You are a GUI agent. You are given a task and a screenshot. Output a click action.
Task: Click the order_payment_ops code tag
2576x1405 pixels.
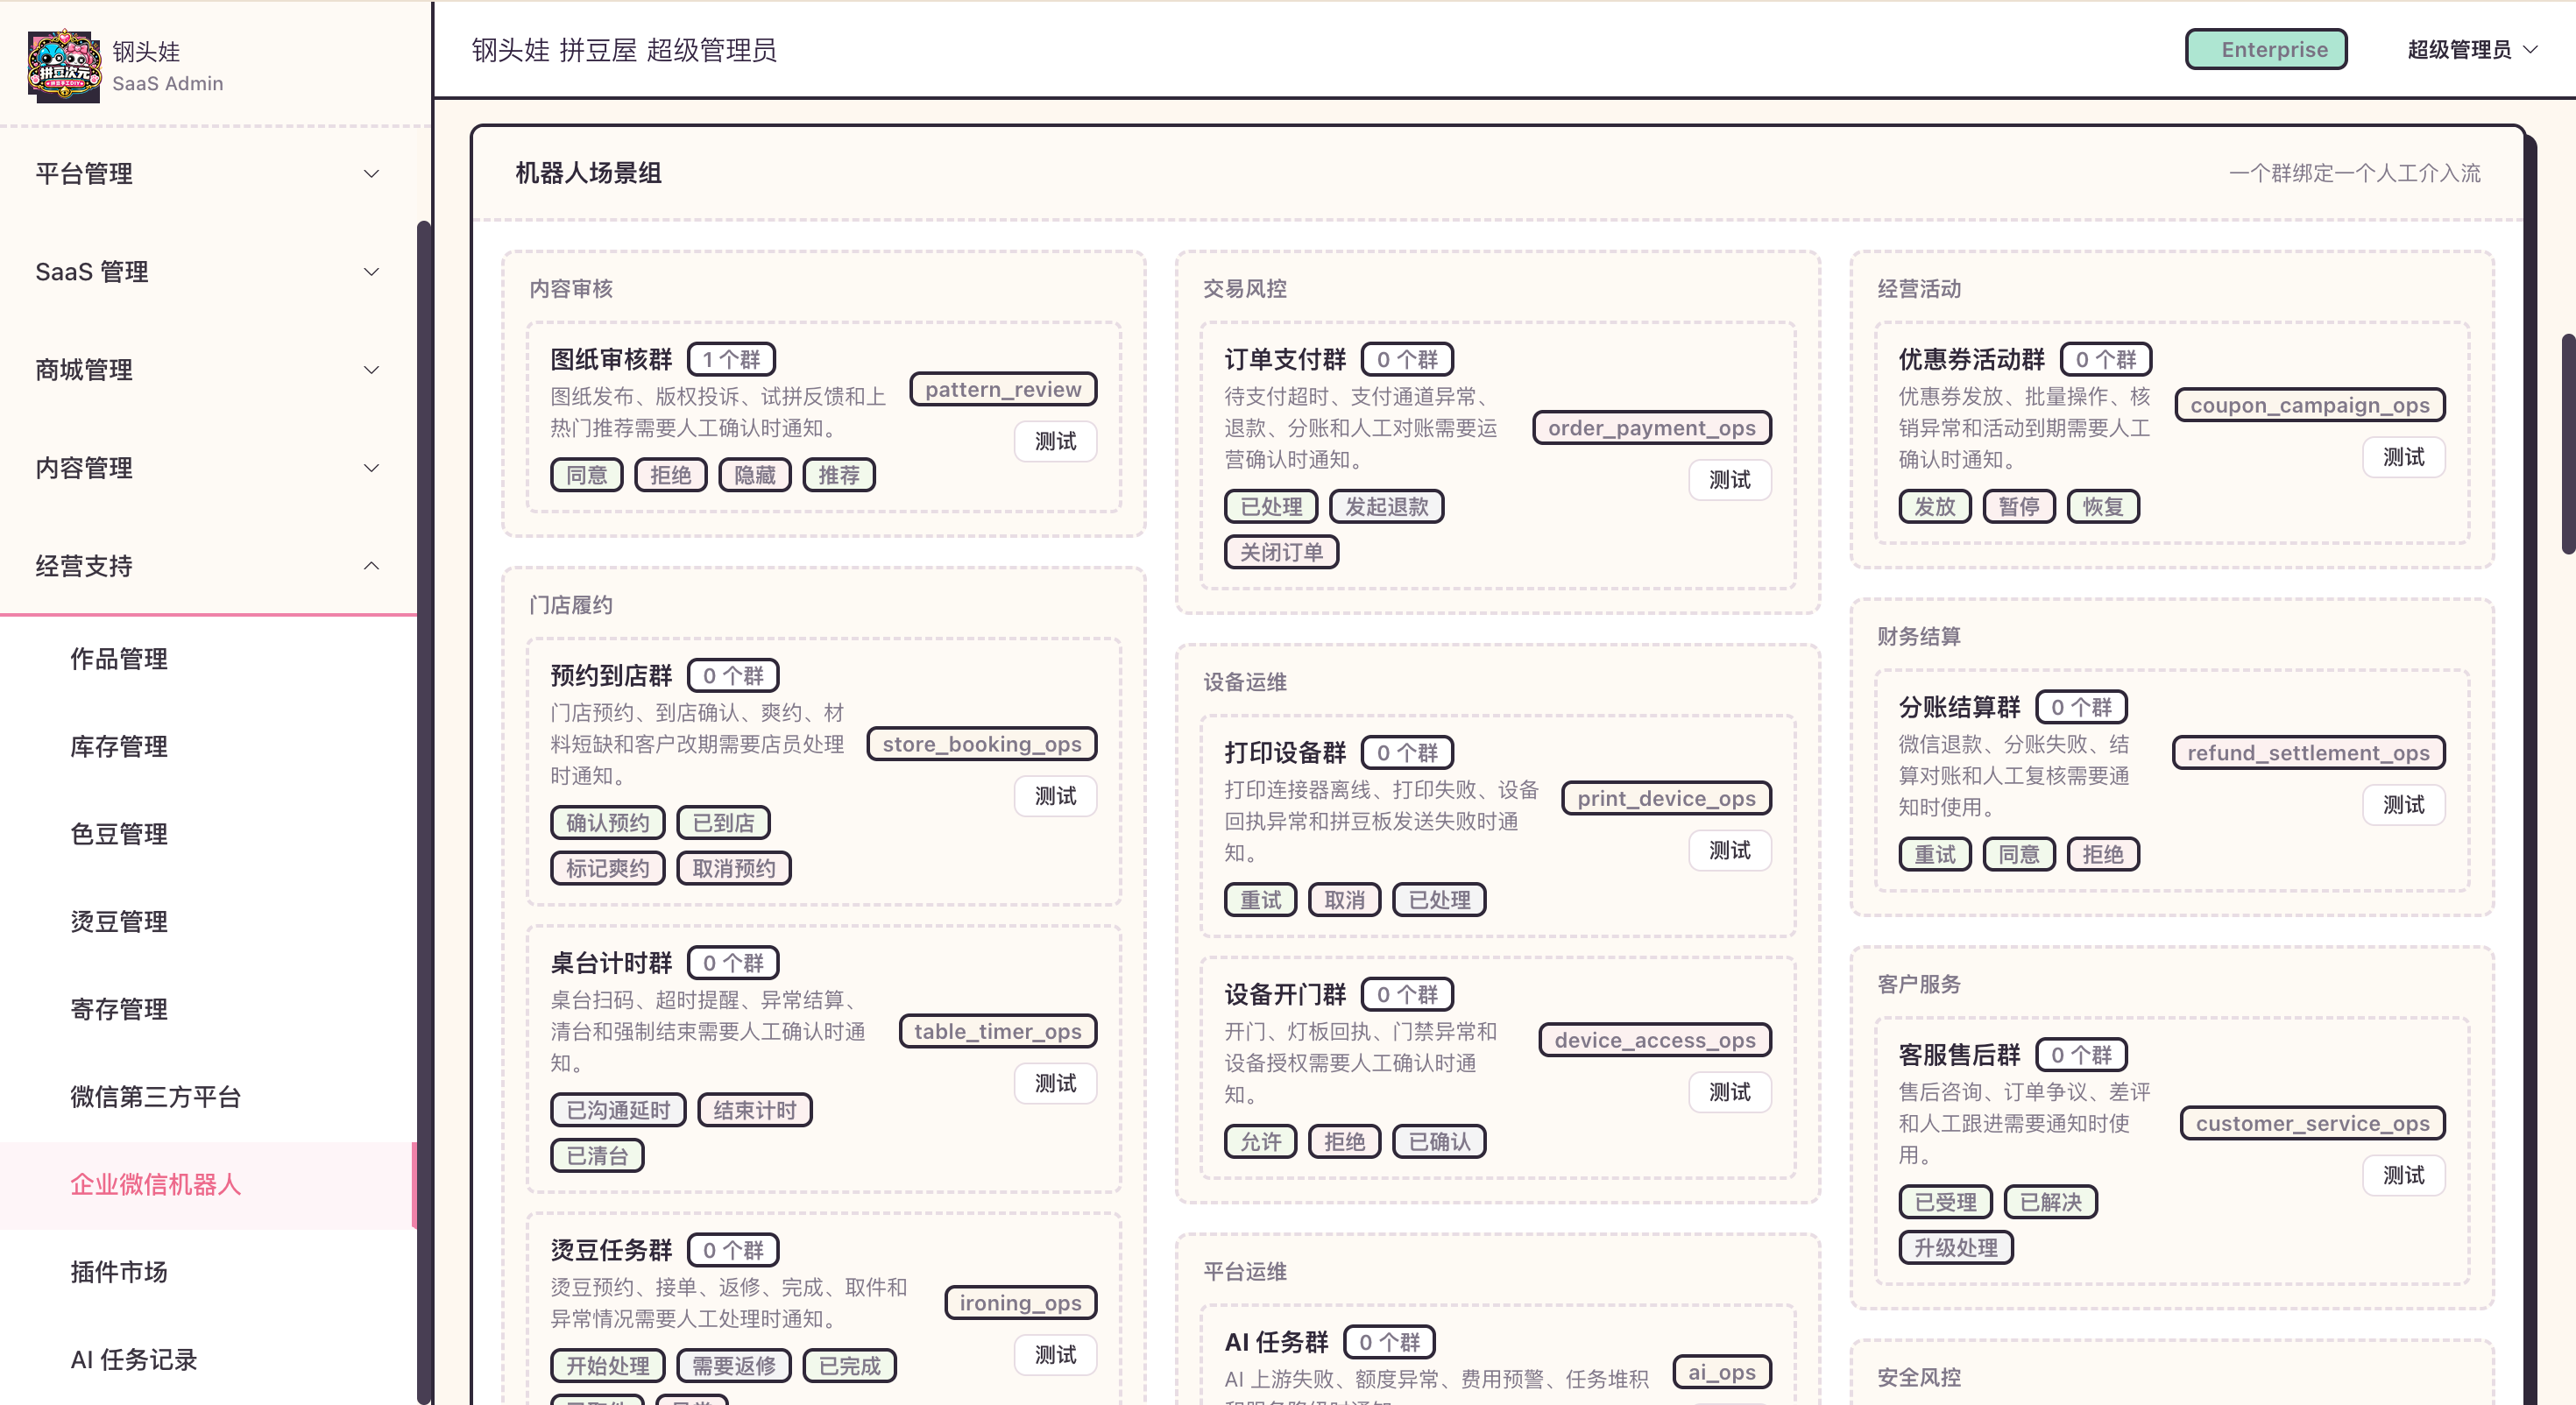pyautogui.click(x=1651, y=428)
